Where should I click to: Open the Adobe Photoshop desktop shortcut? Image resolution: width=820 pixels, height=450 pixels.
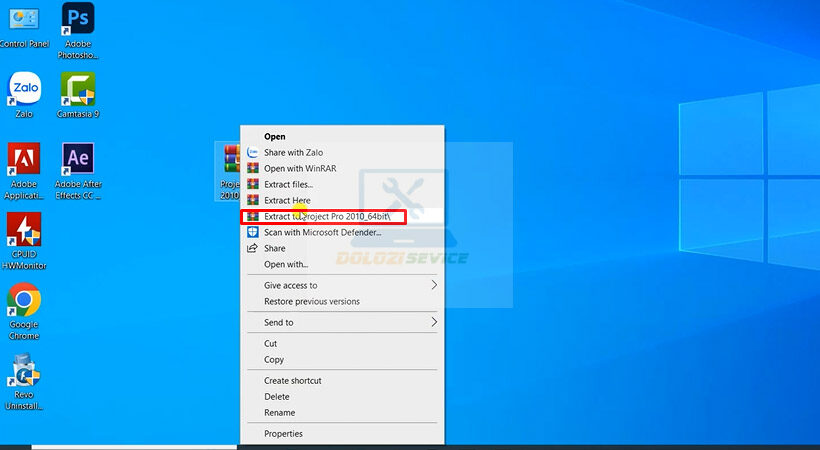click(x=78, y=20)
